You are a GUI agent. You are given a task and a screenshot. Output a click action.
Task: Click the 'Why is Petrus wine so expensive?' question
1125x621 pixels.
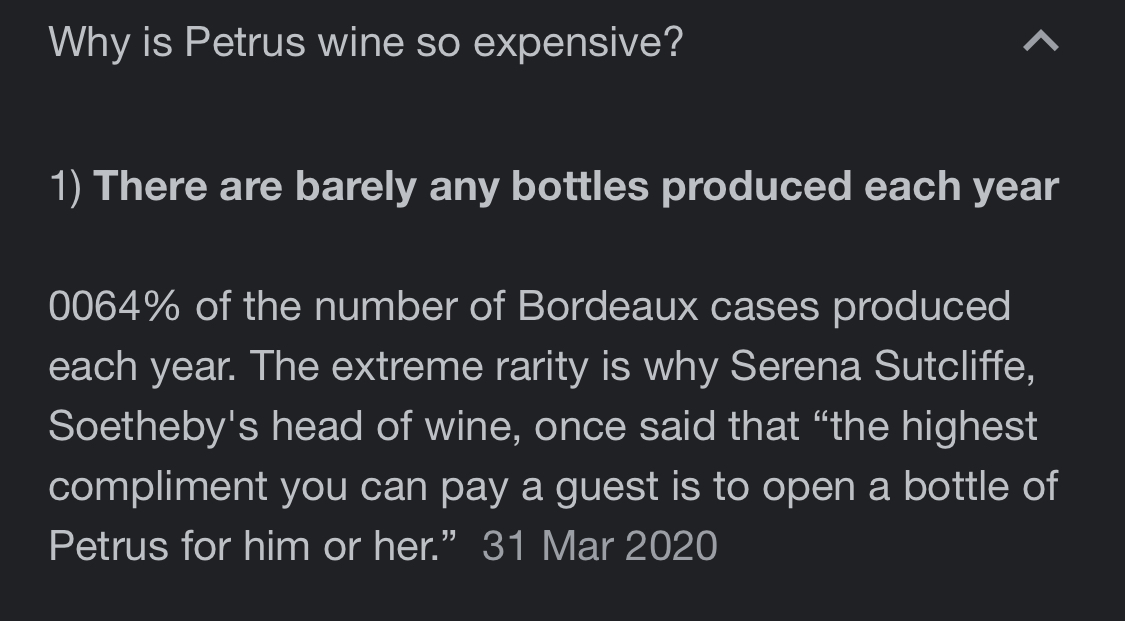coord(366,42)
